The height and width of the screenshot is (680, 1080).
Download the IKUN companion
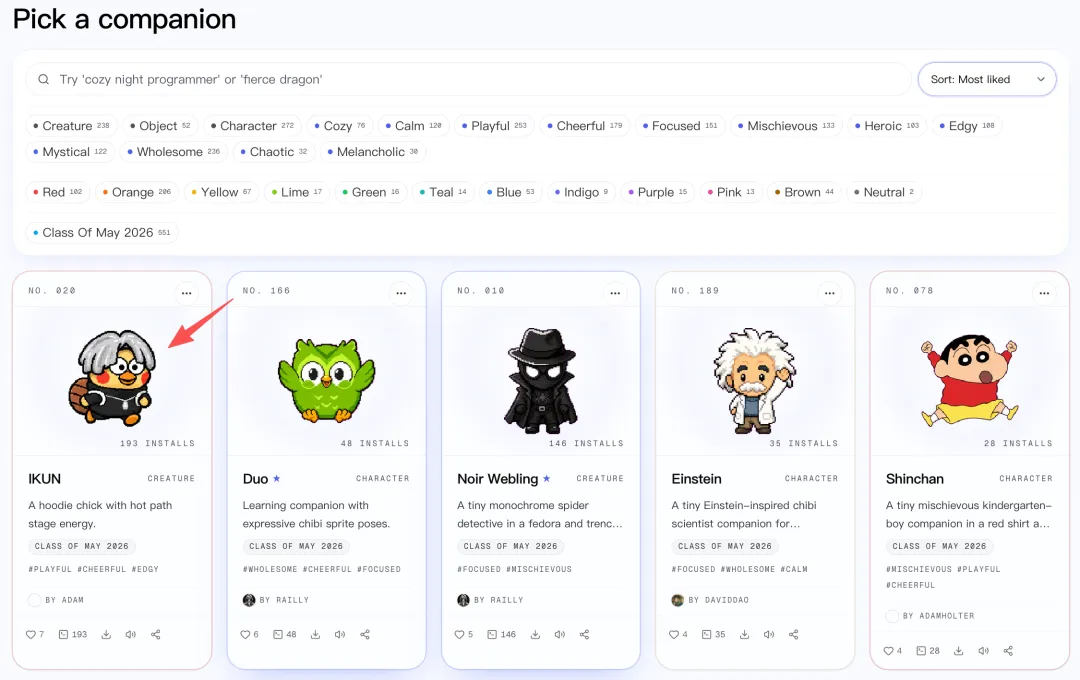106,635
